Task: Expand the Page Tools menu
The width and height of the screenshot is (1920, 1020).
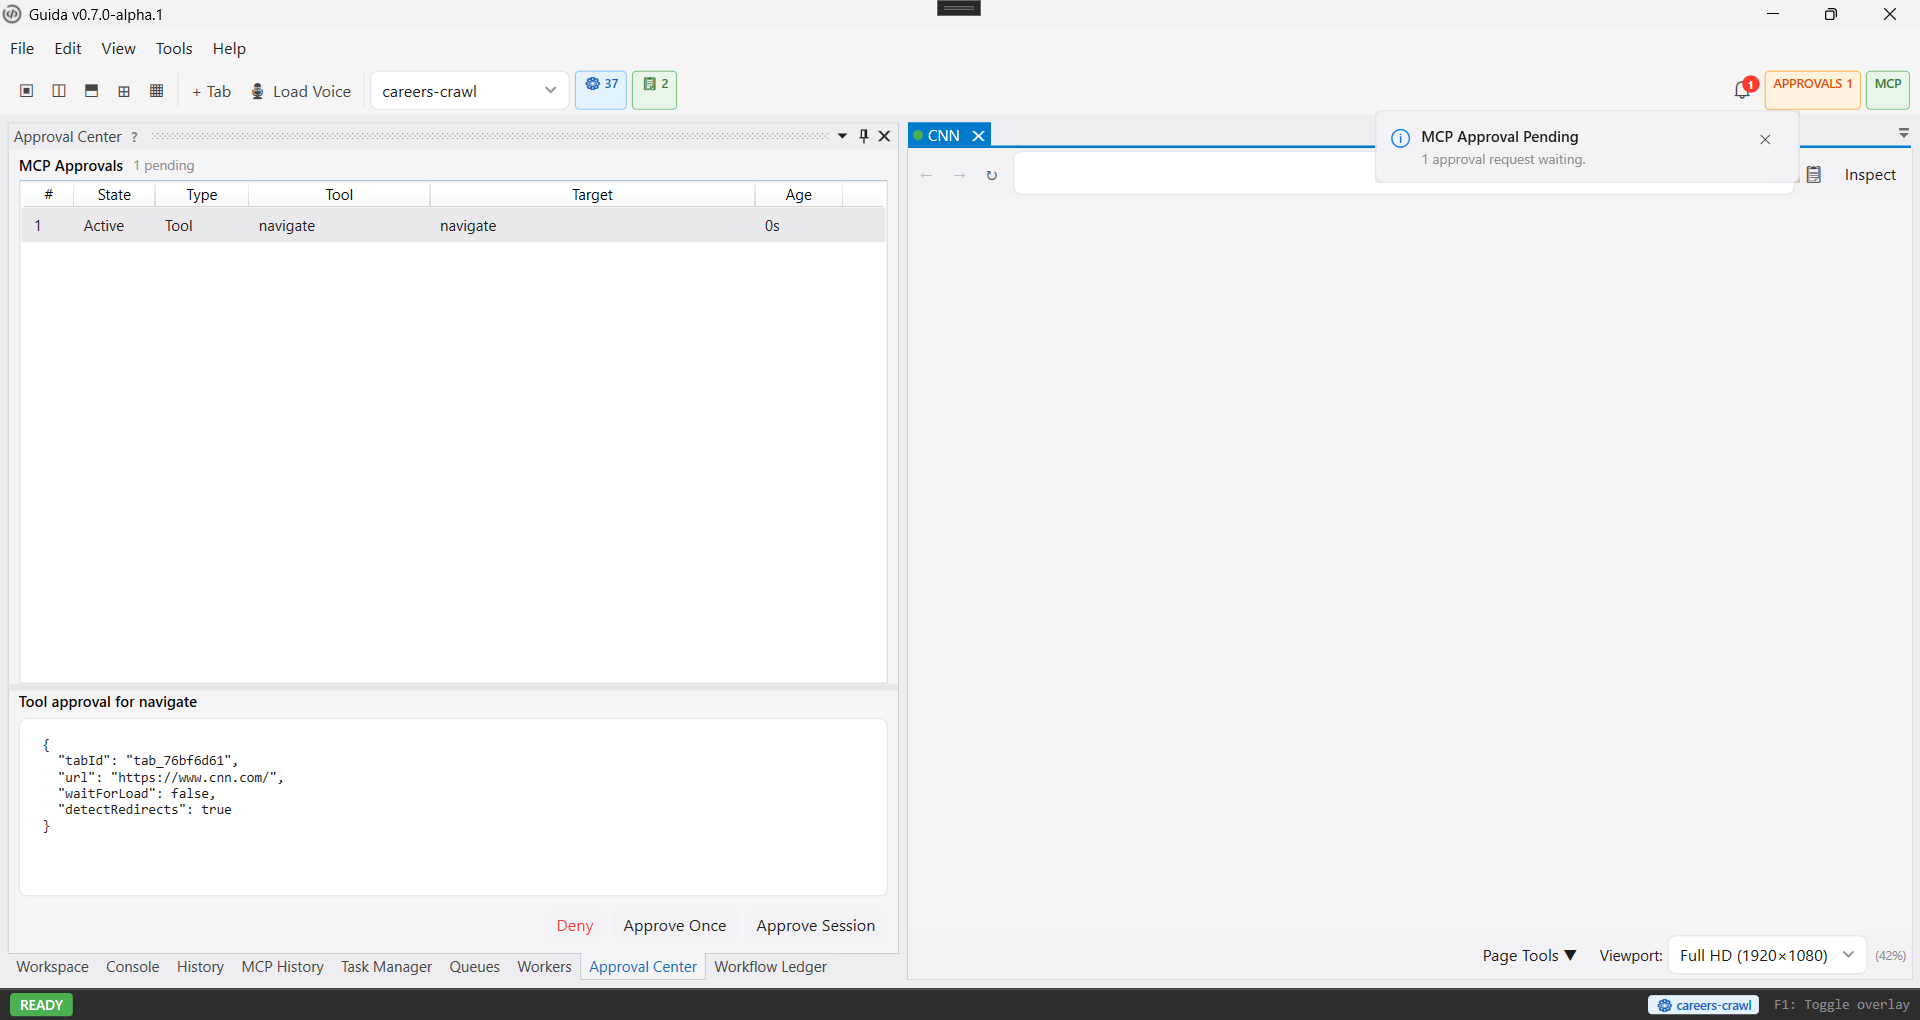Action: coord(1529,955)
